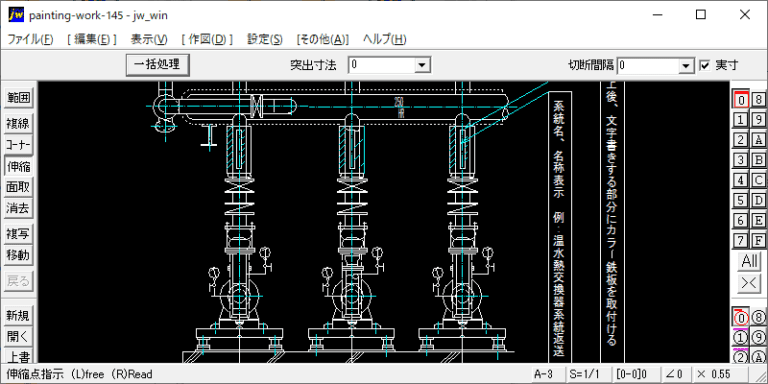The width and height of the screenshot is (768, 384).
Task: Expand the 突出寸法 dropdown
Action: [422, 65]
